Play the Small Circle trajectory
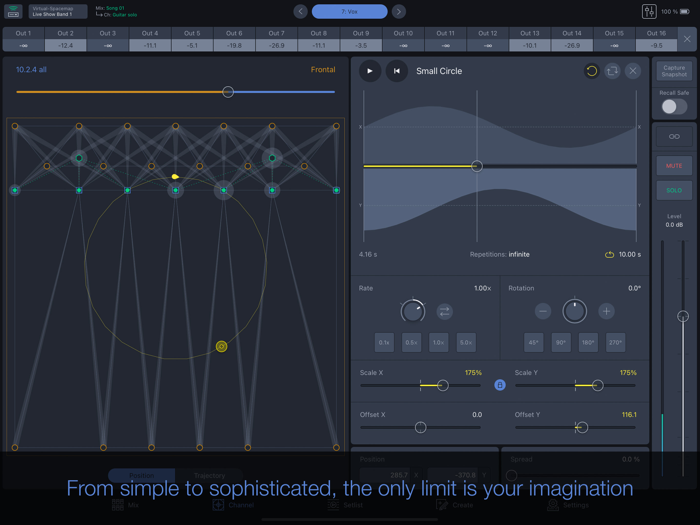 370,71
